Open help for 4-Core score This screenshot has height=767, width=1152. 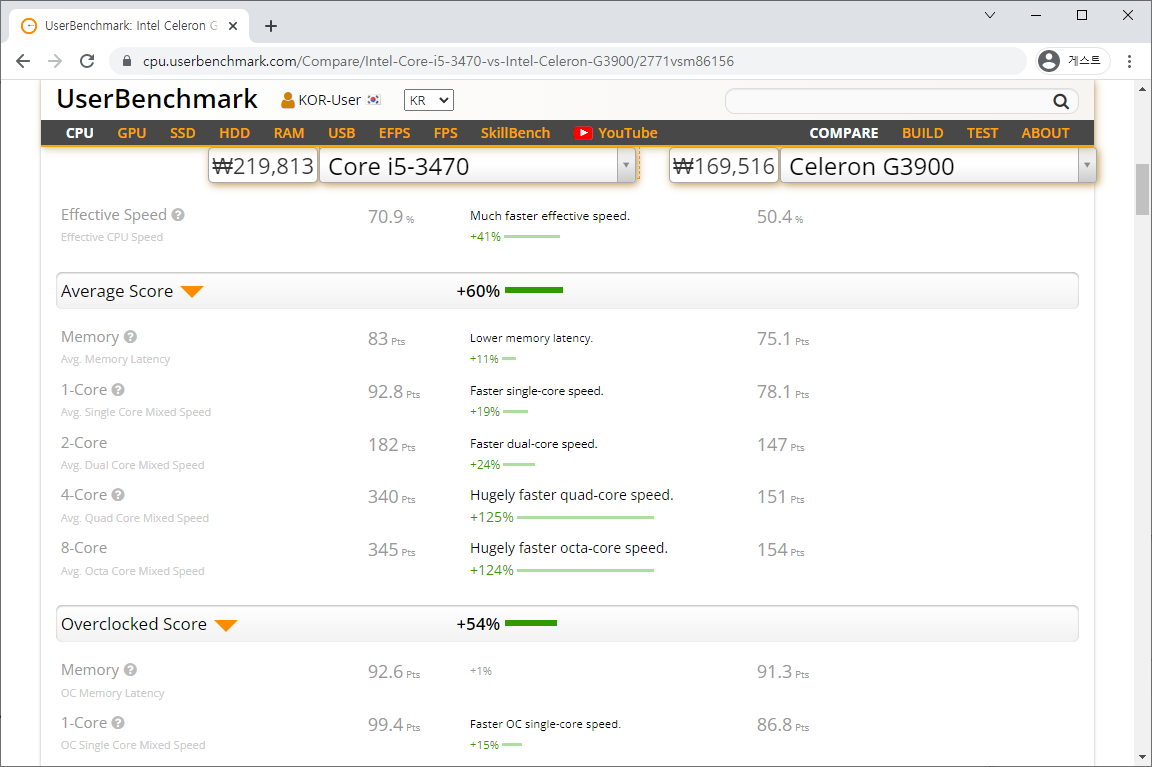tap(118, 494)
